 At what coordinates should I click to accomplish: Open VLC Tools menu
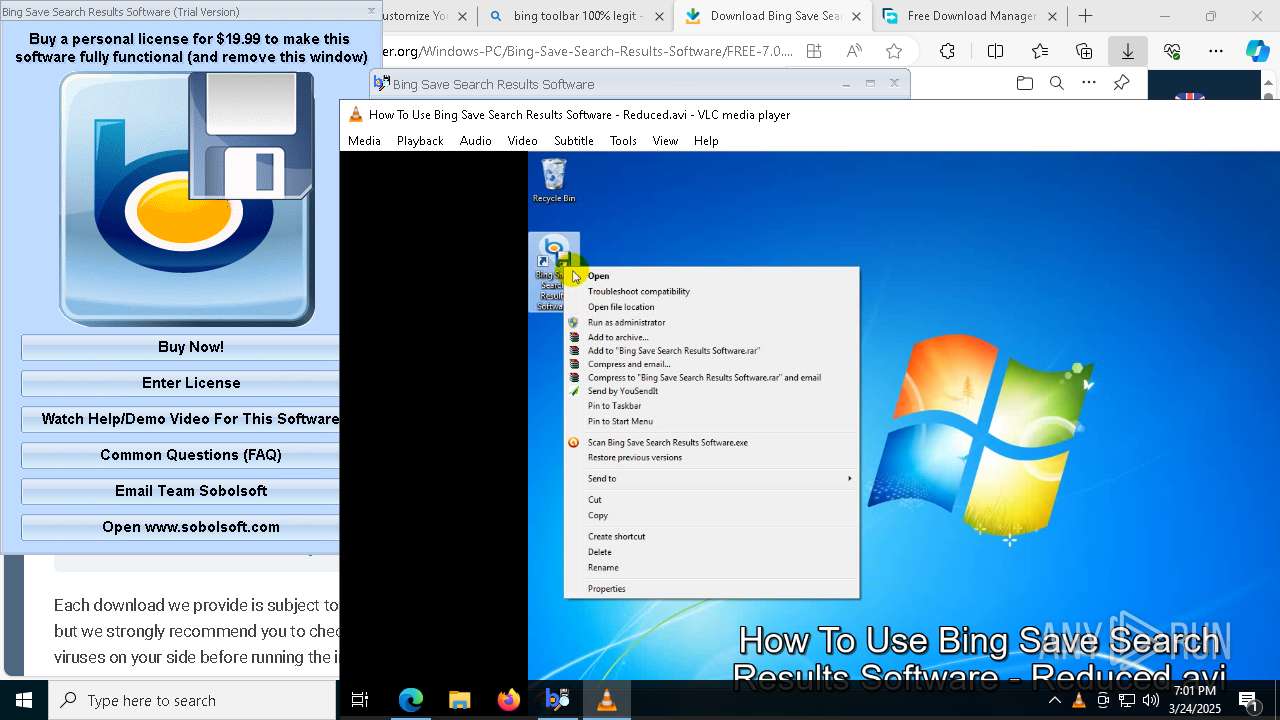click(x=623, y=141)
